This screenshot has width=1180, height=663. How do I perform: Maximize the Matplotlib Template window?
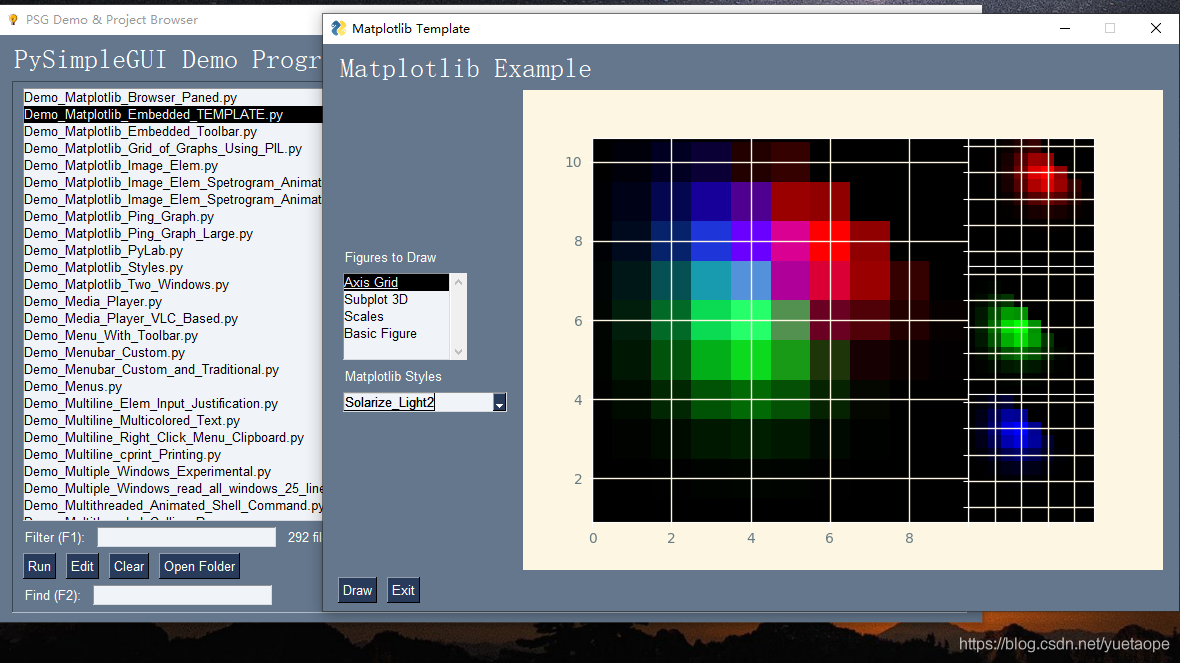(1110, 29)
